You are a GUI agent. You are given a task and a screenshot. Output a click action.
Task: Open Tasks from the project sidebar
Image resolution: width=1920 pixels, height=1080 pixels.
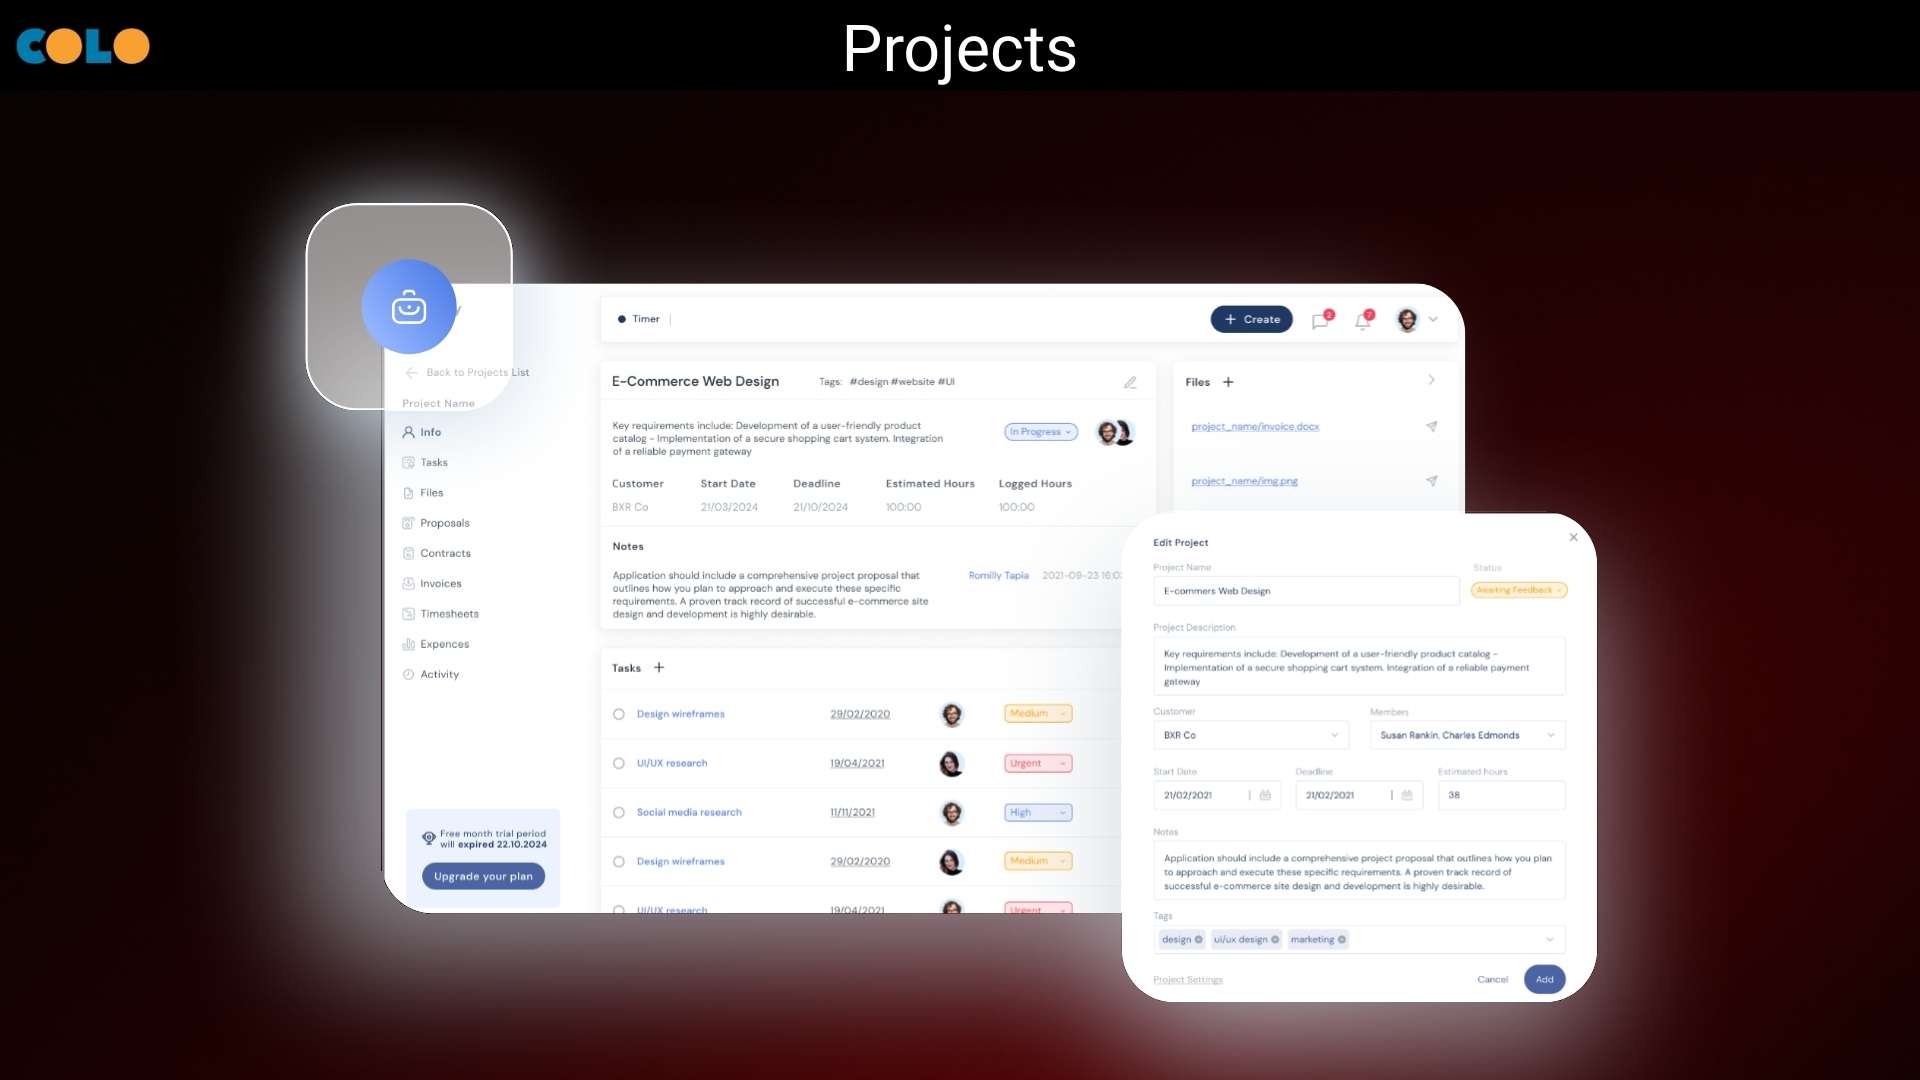433,461
